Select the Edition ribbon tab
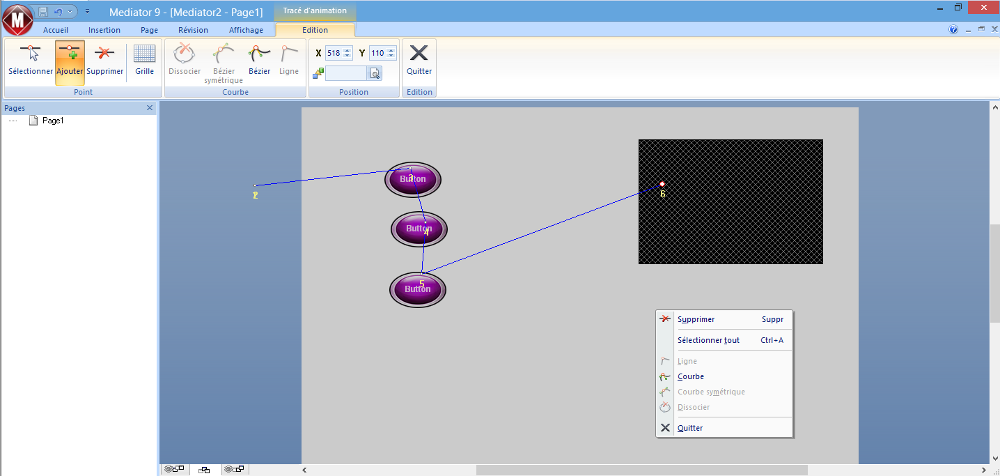1000x476 pixels. coord(315,30)
